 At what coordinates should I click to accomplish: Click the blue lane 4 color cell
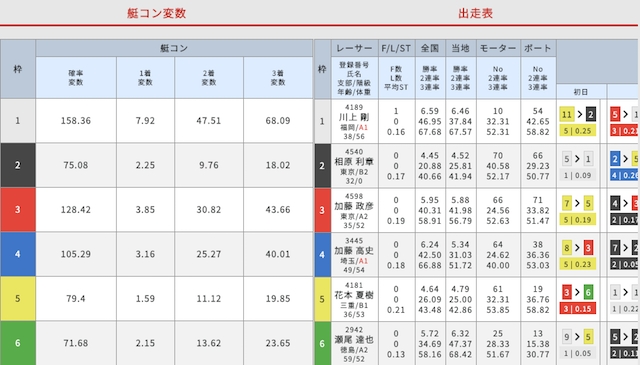tap(18, 254)
